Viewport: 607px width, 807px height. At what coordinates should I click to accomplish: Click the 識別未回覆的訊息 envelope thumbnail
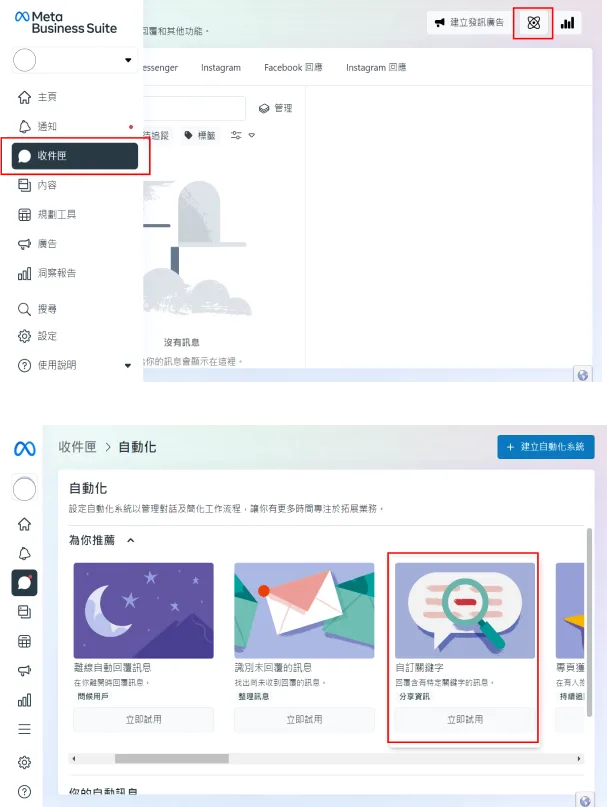click(x=304, y=610)
